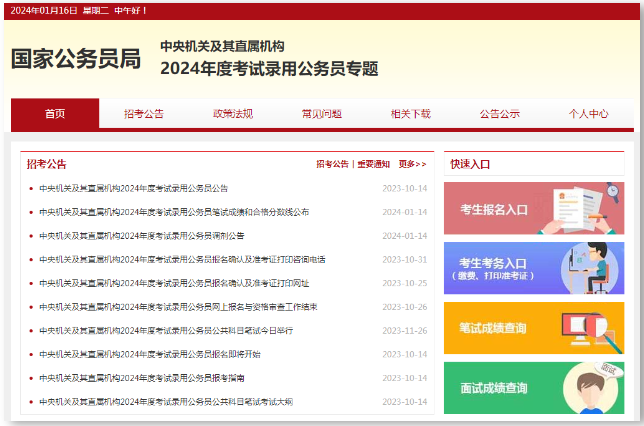Click the 考生报名入口 banner button
Image resolution: width=644 pixels, height=426 pixels.
point(534,208)
